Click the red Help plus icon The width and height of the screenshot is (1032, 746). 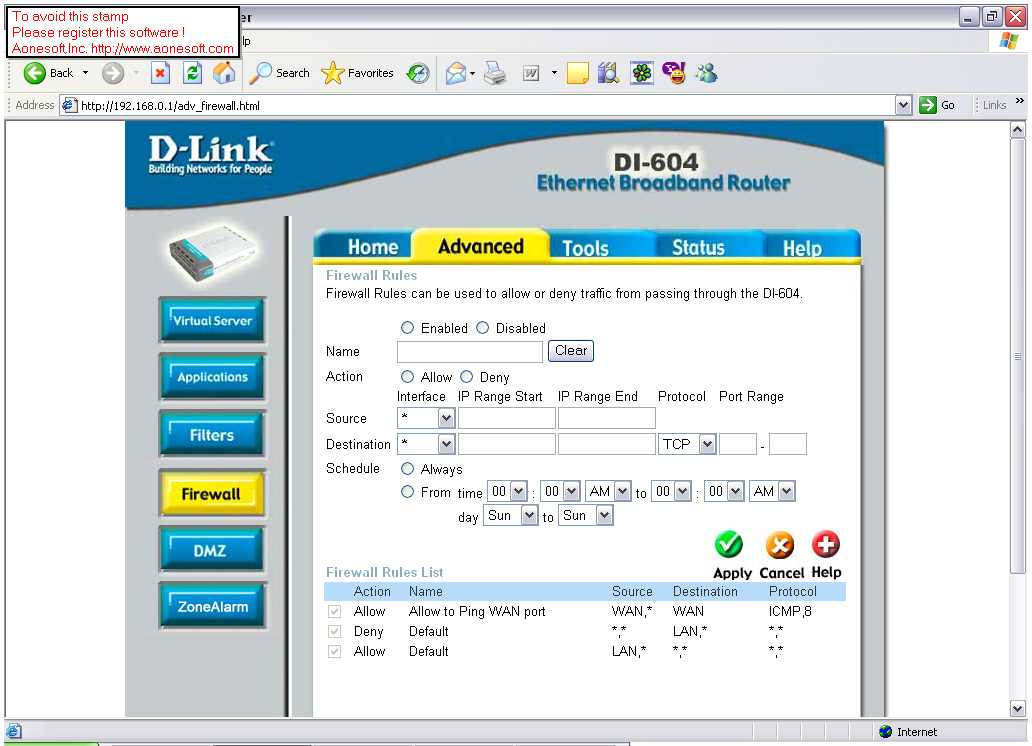click(x=826, y=545)
